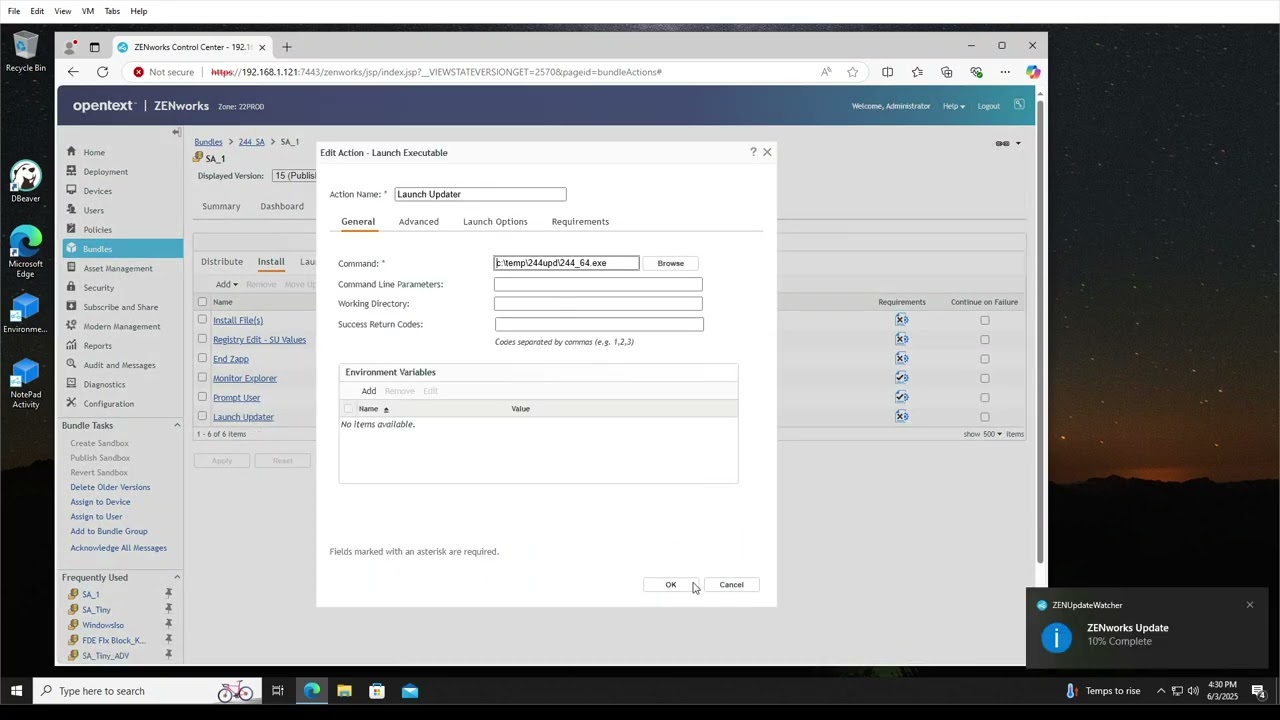Collapse the Bundle Tasks panel
This screenshot has height=720, width=1280.
click(x=177, y=425)
